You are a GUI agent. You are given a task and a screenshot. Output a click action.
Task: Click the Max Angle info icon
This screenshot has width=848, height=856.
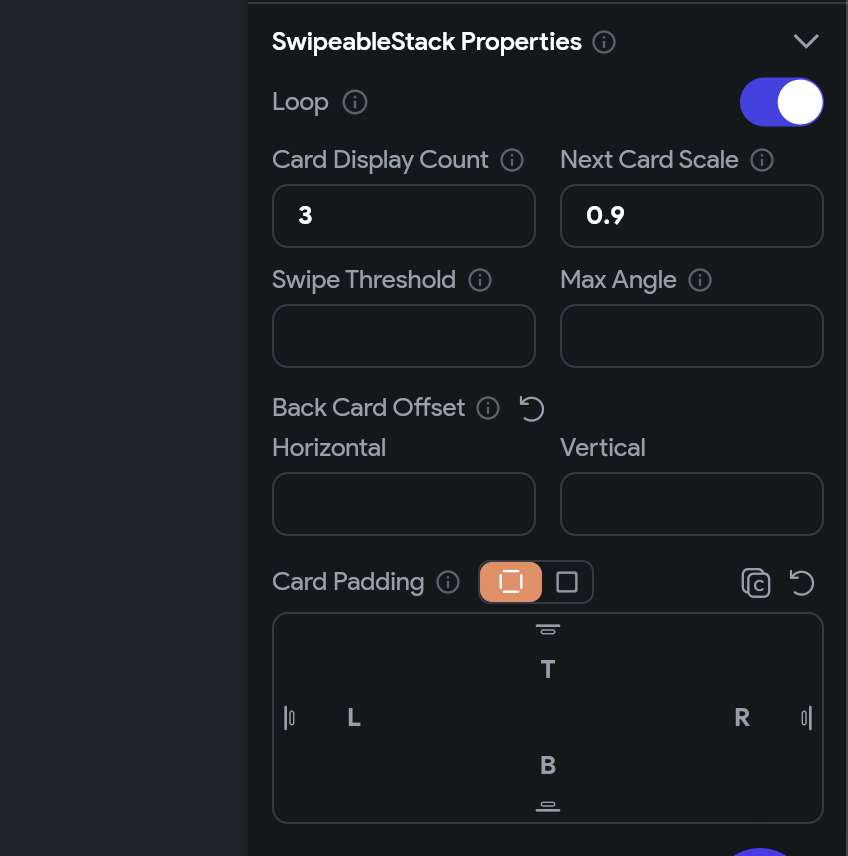(700, 280)
